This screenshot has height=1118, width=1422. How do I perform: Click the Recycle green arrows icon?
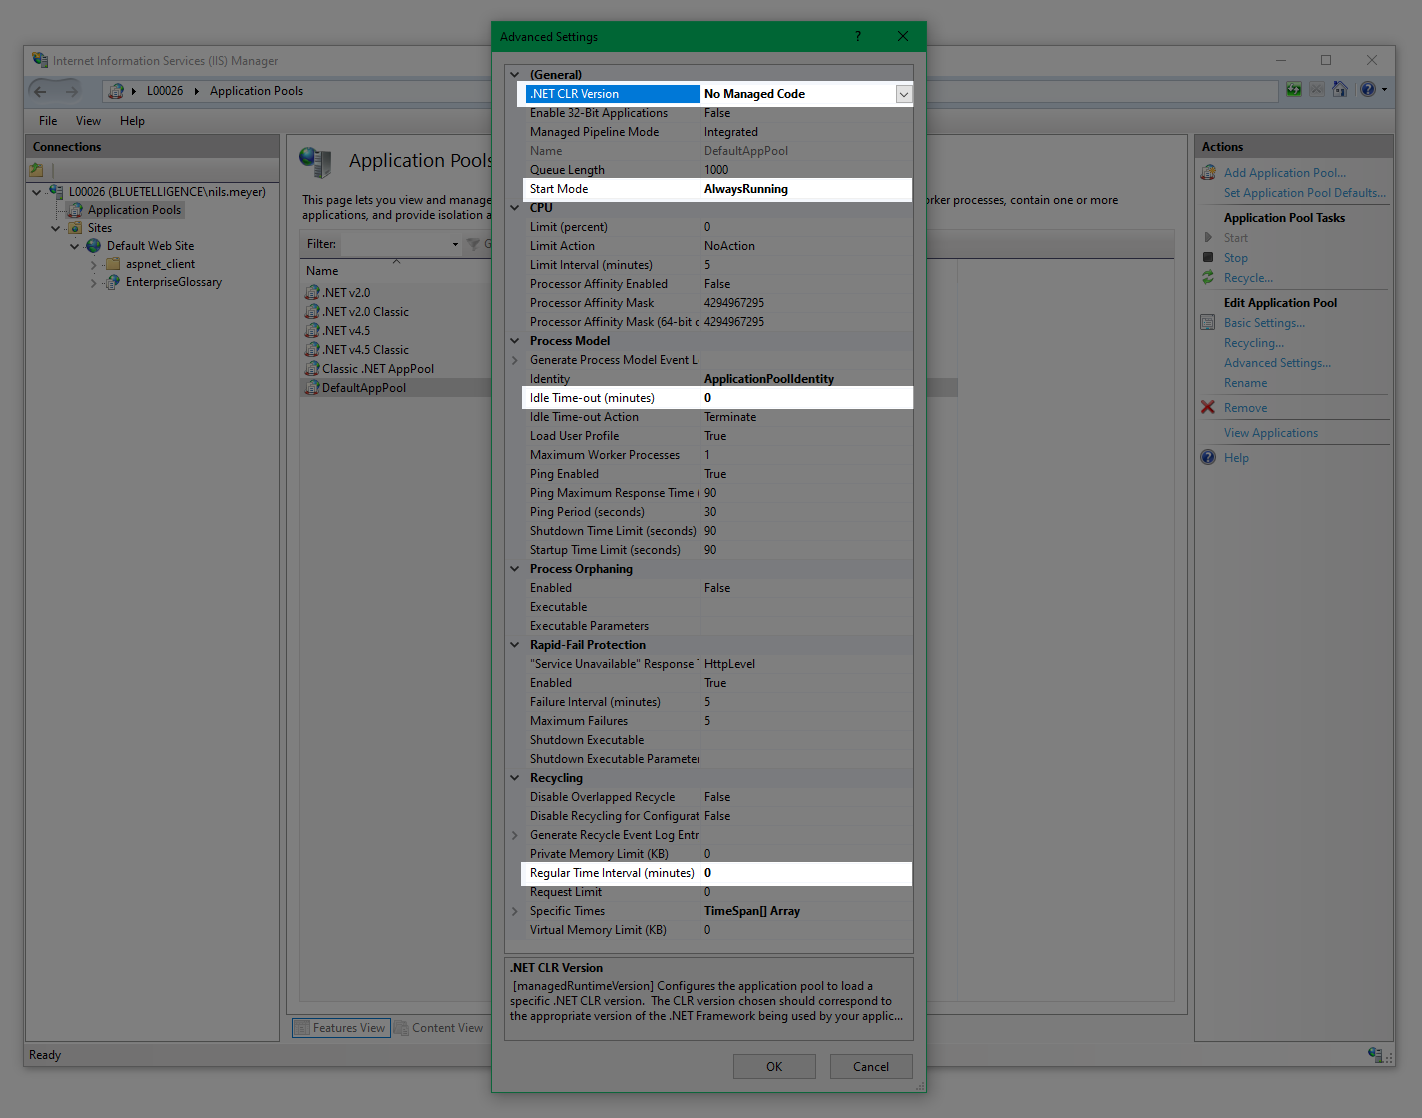point(1208,277)
